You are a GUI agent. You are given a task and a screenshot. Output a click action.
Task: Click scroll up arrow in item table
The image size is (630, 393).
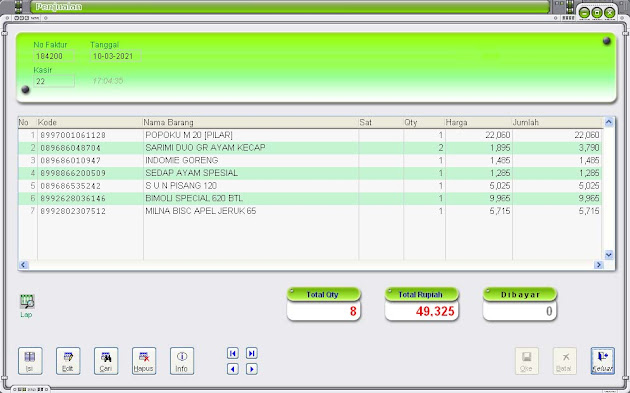point(609,122)
